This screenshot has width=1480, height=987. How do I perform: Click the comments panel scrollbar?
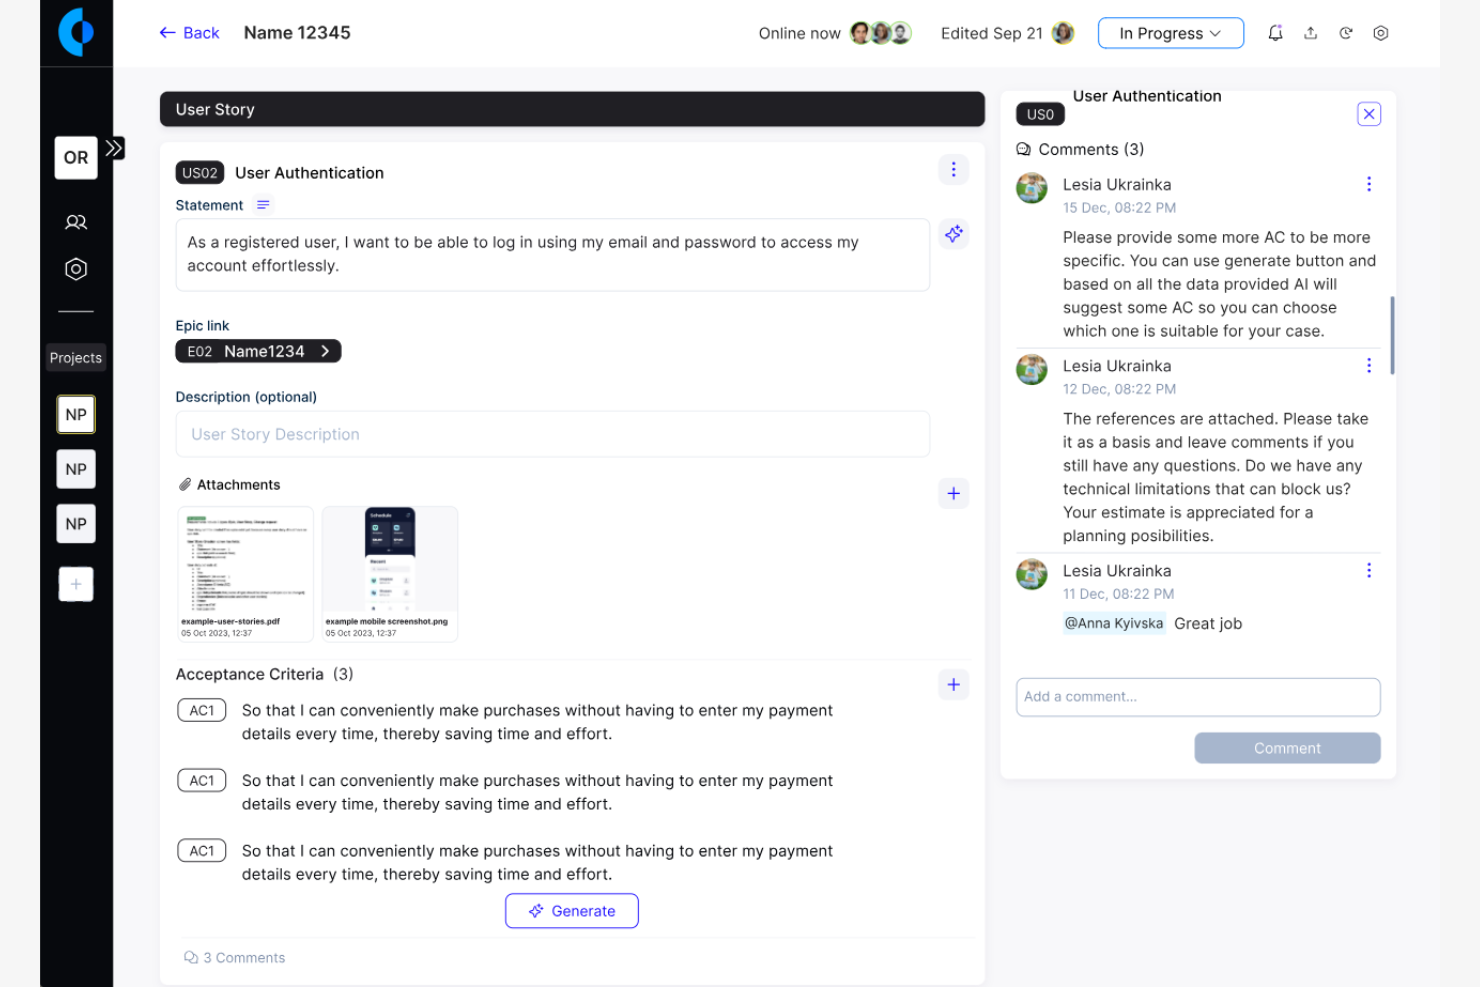1392,335
